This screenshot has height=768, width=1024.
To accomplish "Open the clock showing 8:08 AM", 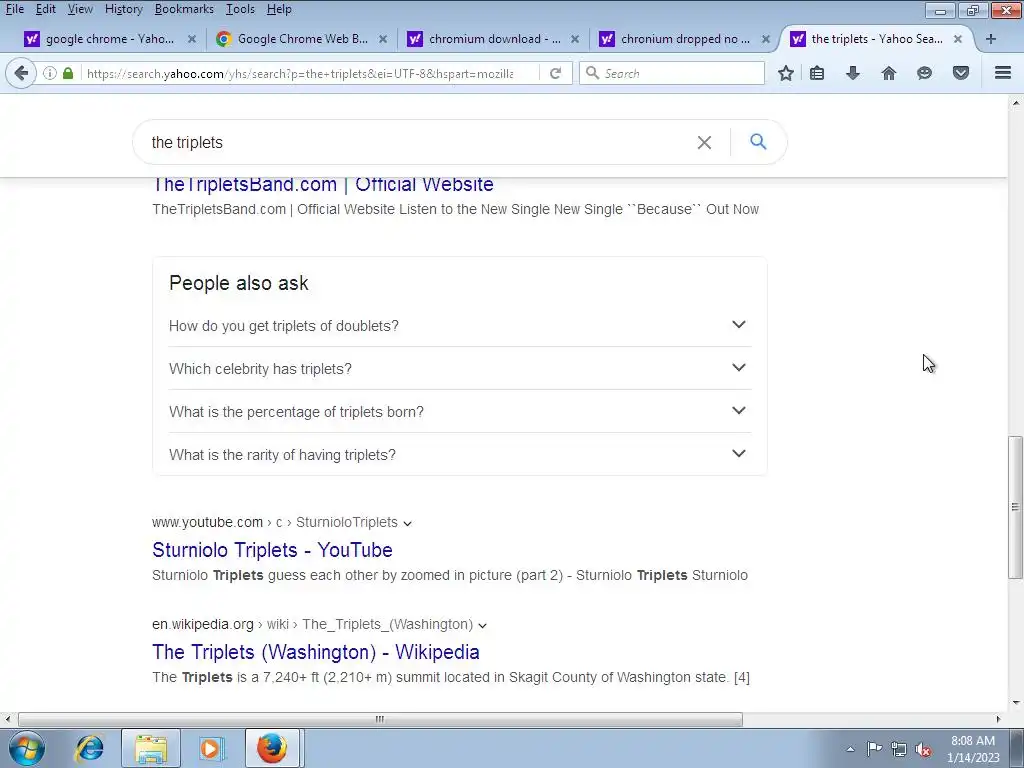I will pyautogui.click(x=973, y=748).
